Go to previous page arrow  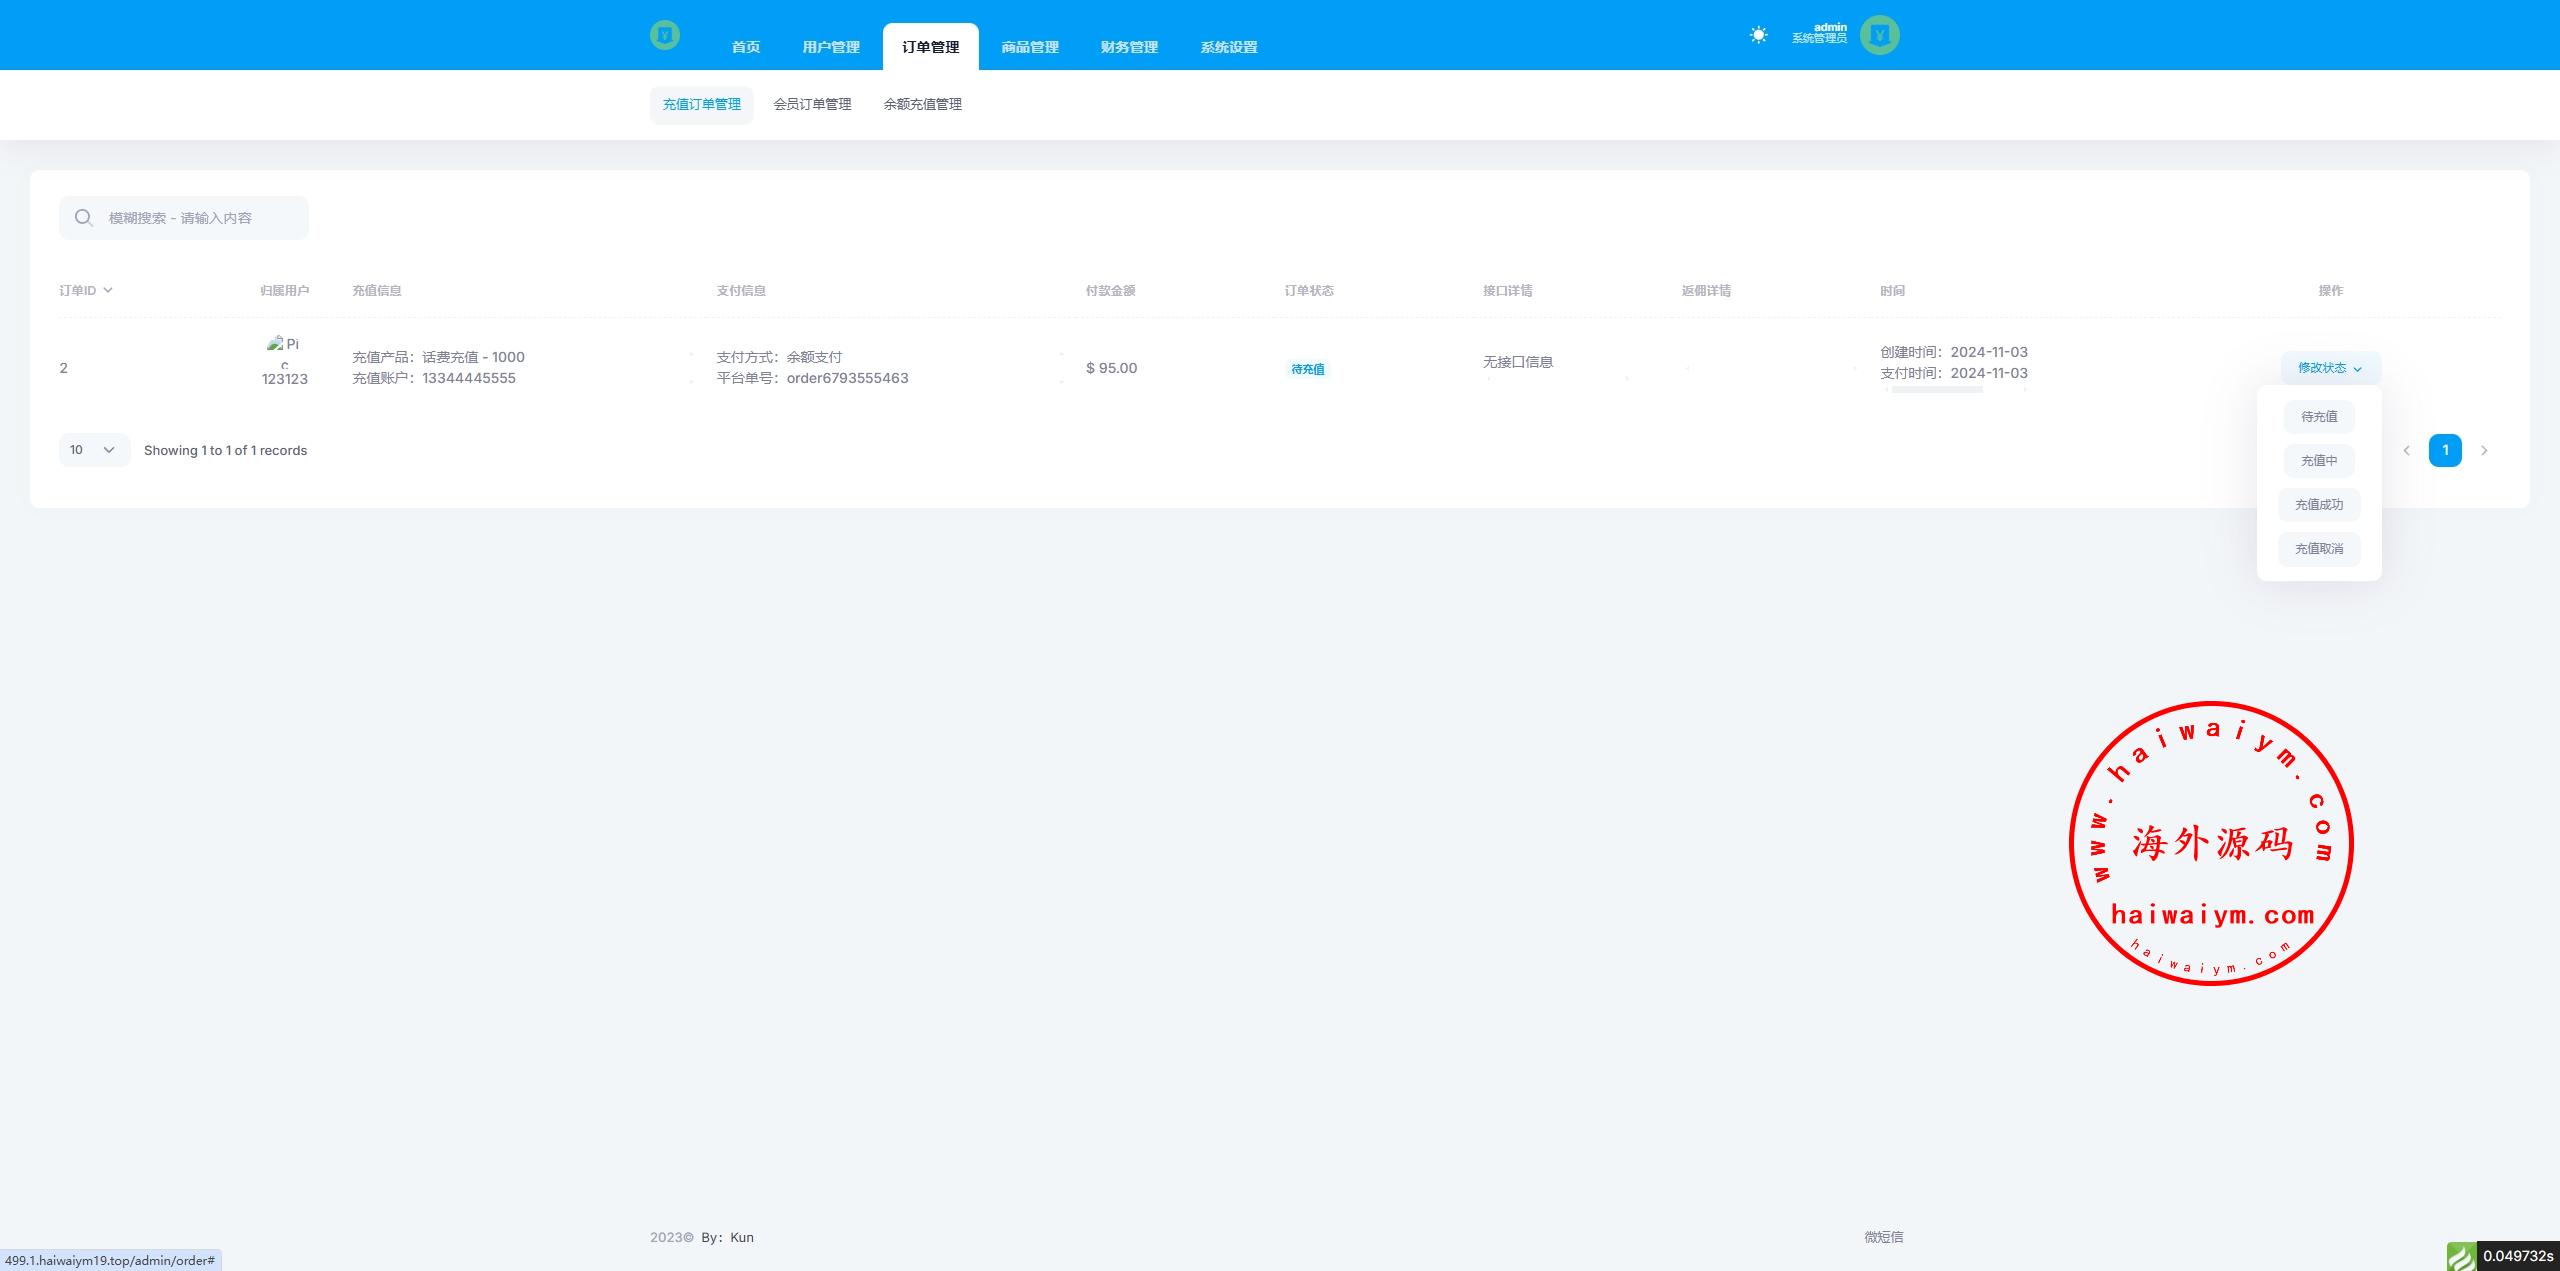2407,450
